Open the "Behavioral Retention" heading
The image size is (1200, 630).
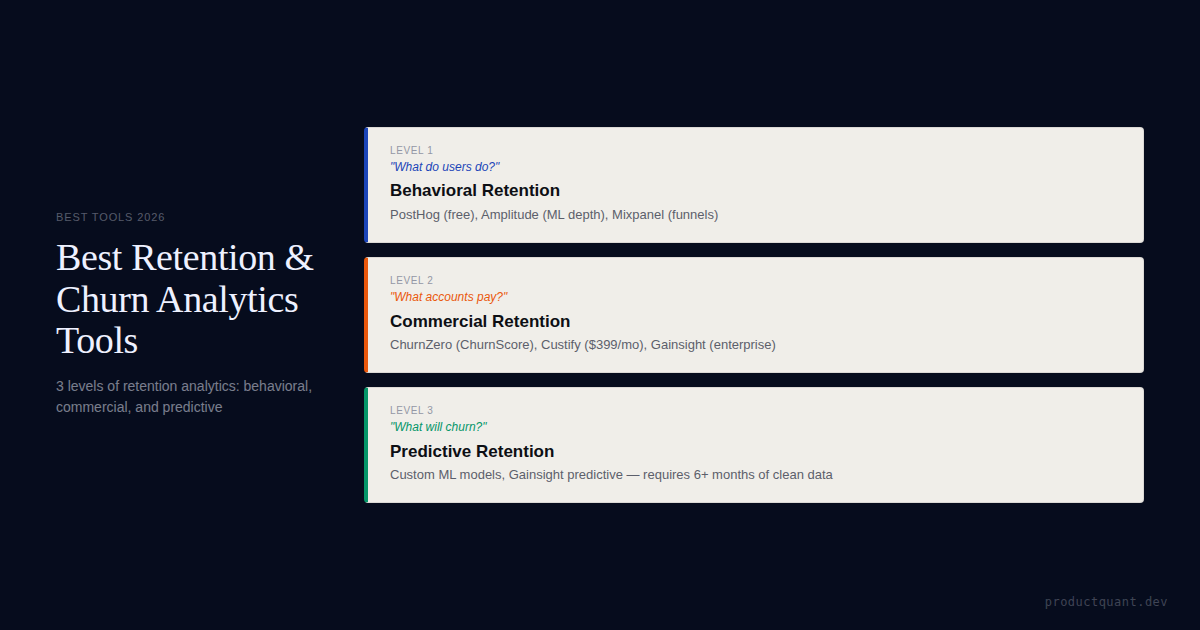coord(474,190)
